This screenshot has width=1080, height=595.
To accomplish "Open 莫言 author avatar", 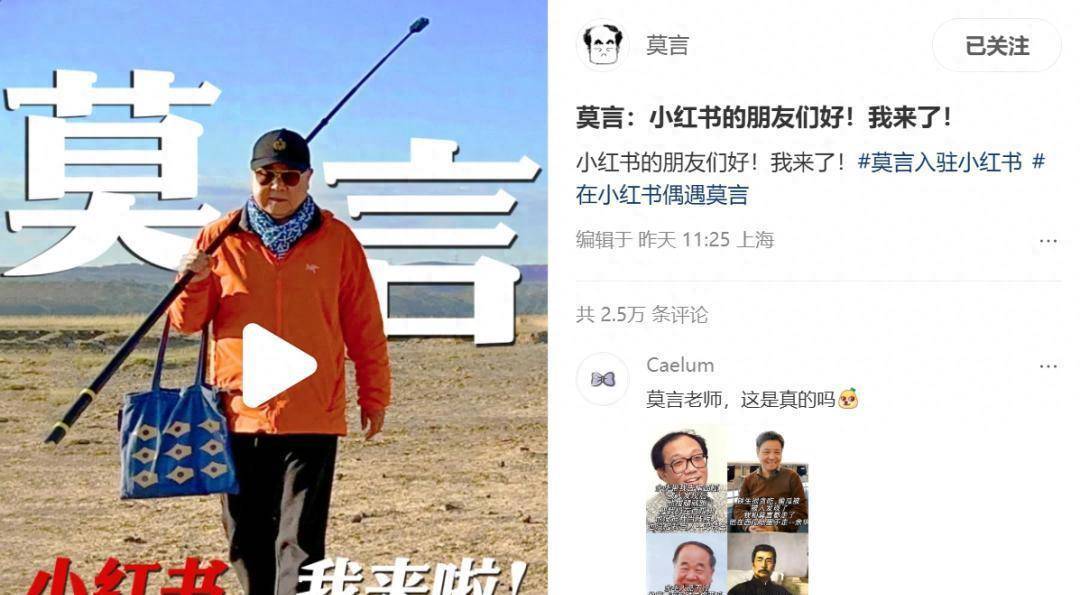I will coord(603,45).
